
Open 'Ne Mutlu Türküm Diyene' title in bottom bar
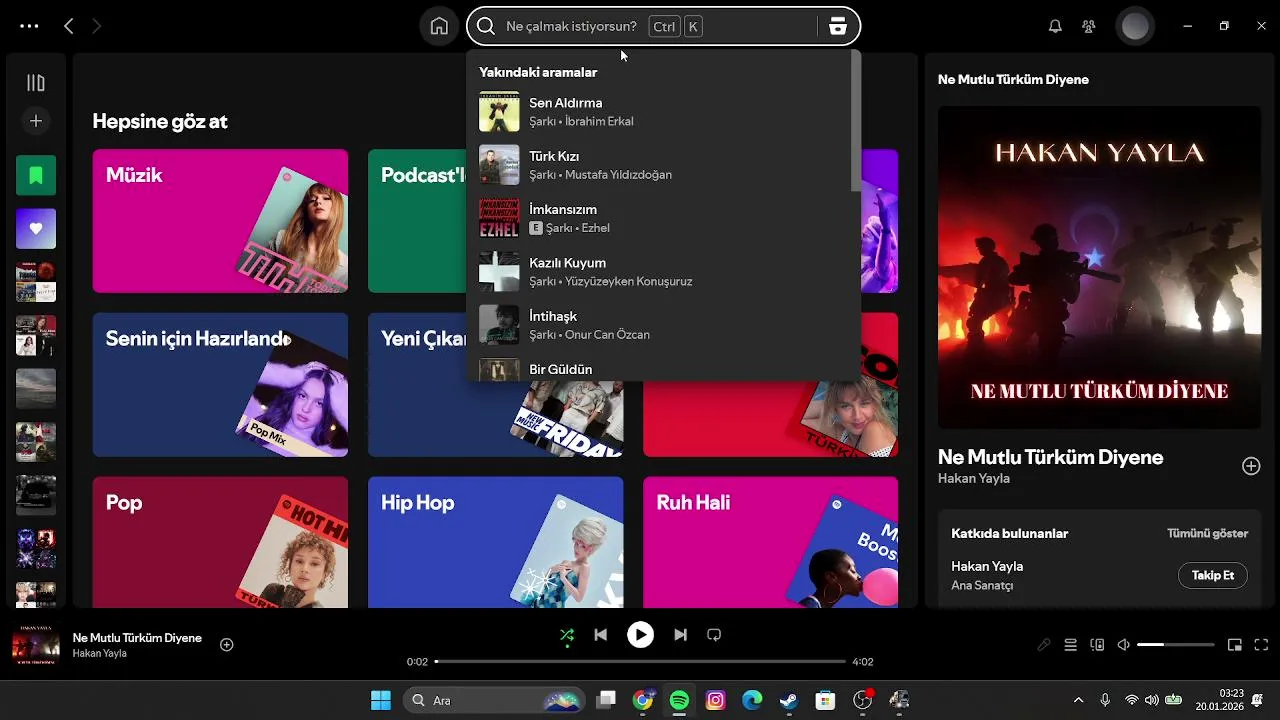coord(137,638)
